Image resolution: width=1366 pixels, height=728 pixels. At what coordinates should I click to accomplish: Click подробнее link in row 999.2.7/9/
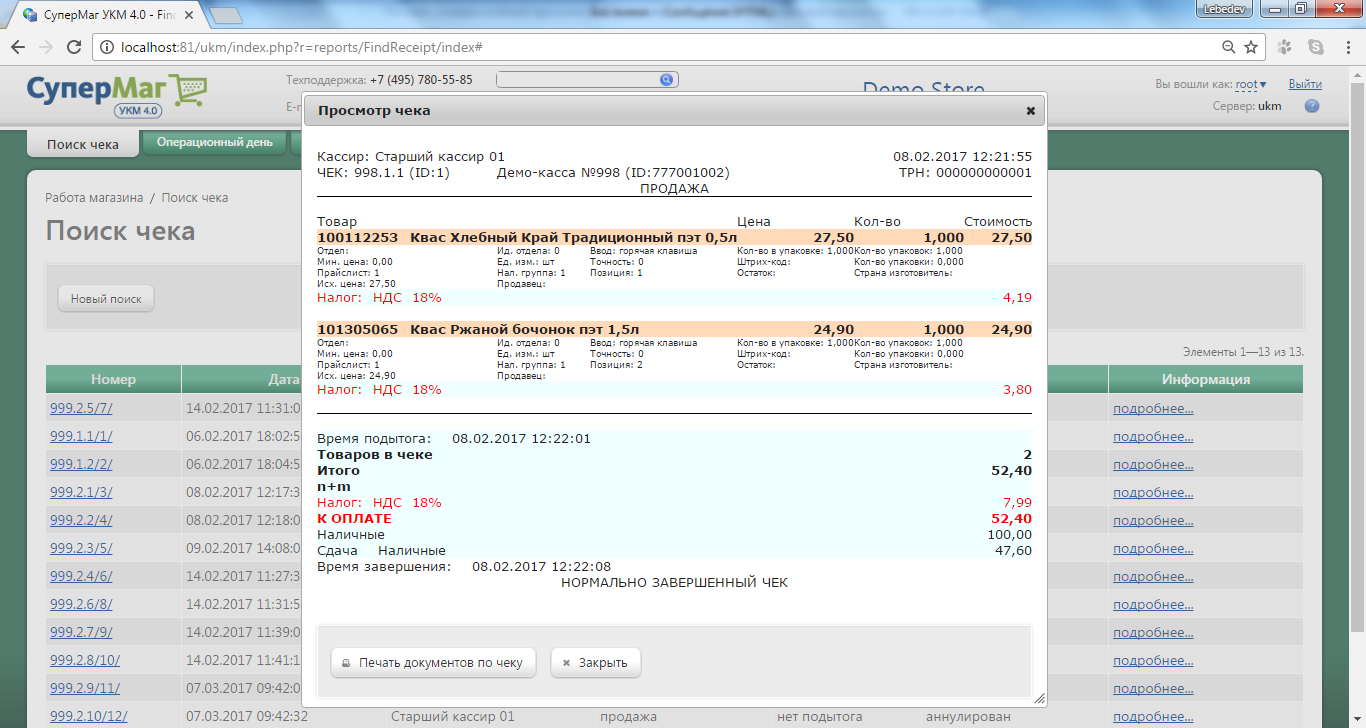[1153, 632]
